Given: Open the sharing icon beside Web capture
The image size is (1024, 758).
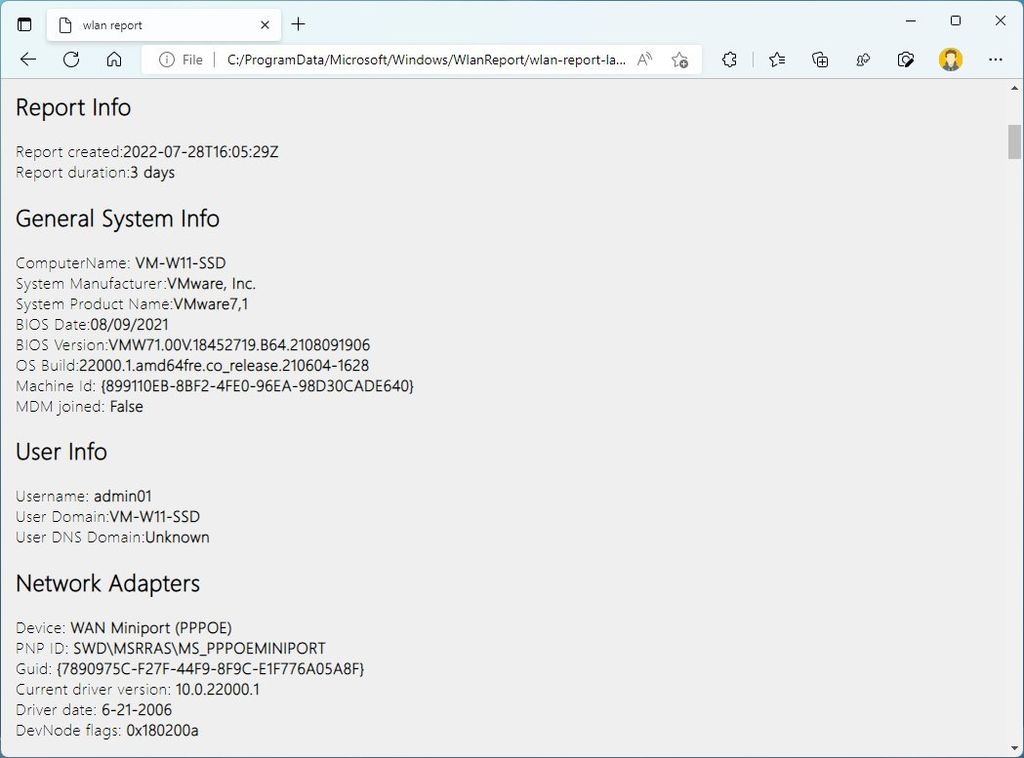Looking at the screenshot, I should point(862,60).
